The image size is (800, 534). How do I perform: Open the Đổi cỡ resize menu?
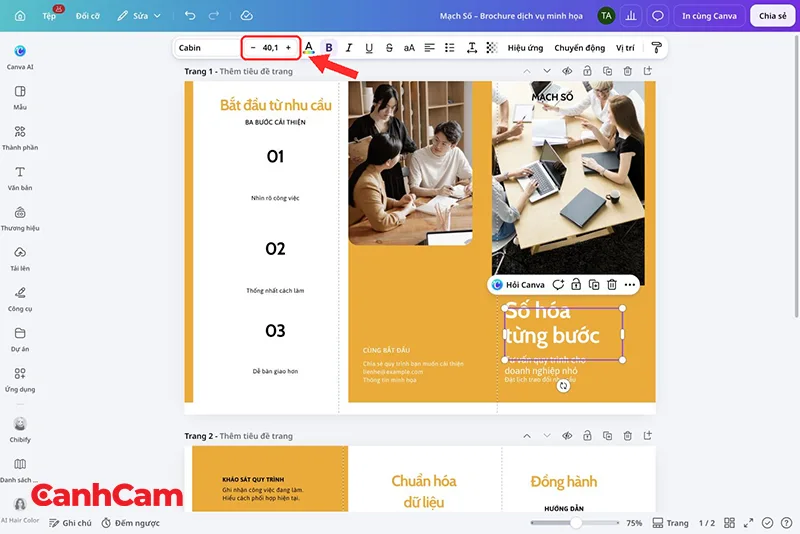coord(88,16)
